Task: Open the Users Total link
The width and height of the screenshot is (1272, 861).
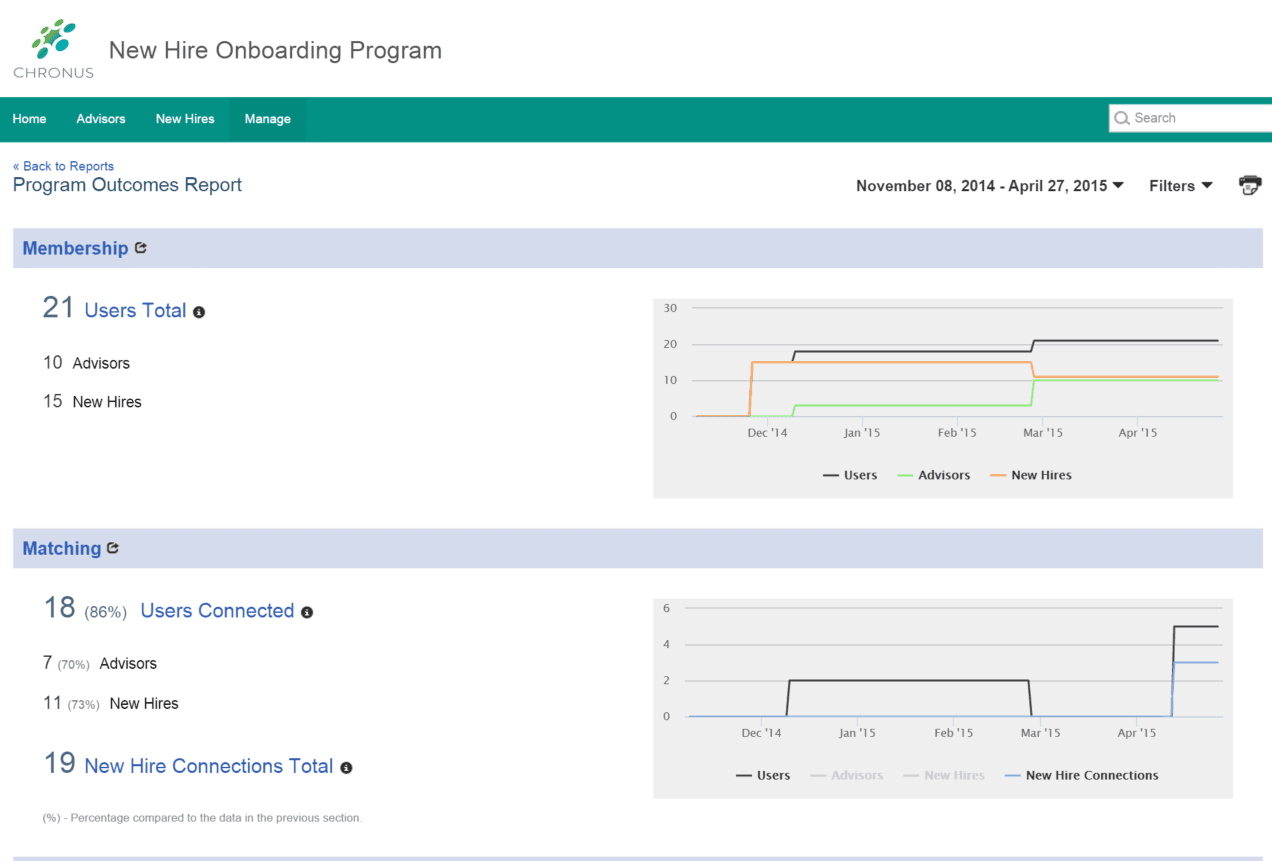Action: [x=135, y=311]
